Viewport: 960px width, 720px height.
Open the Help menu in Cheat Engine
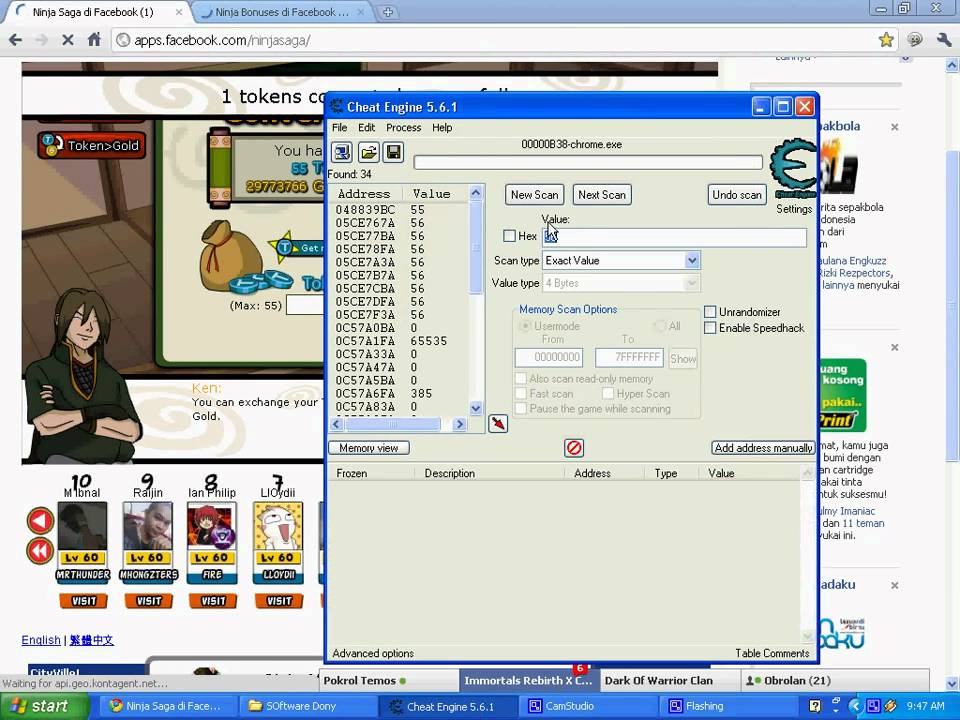pyautogui.click(x=442, y=127)
